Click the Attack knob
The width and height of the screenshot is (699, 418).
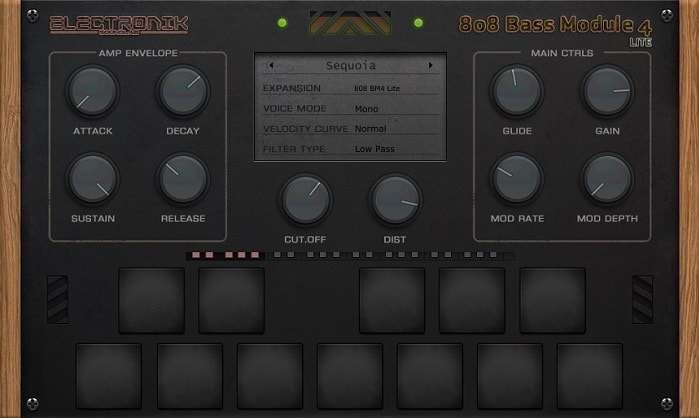[93, 91]
